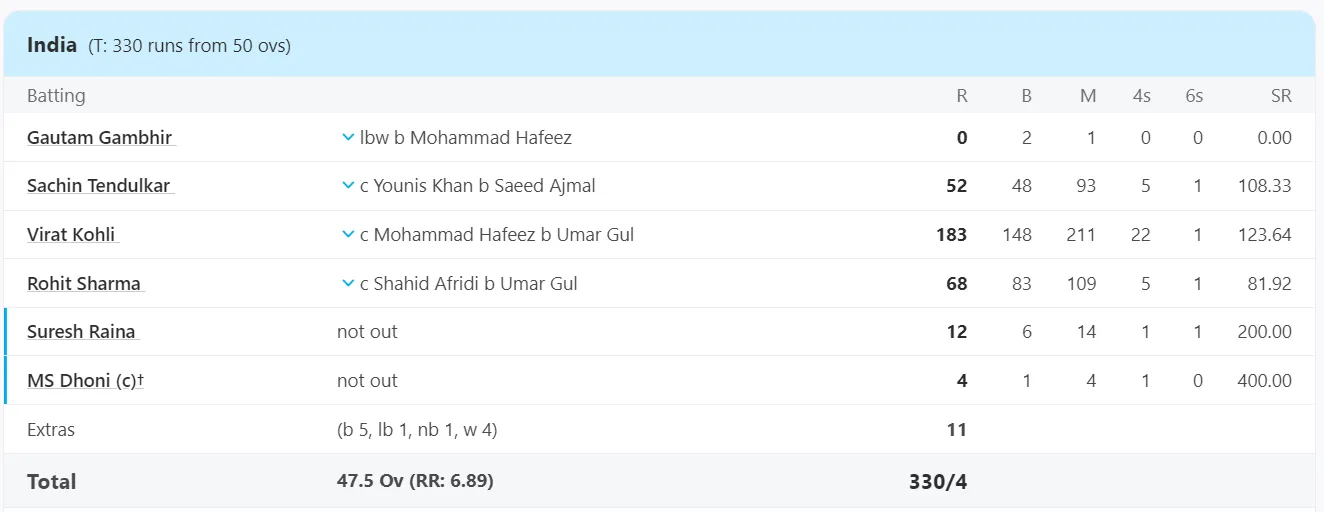Open Gautam Gambhir's player profile
This screenshot has width=1324, height=512.
coord(102,138)
